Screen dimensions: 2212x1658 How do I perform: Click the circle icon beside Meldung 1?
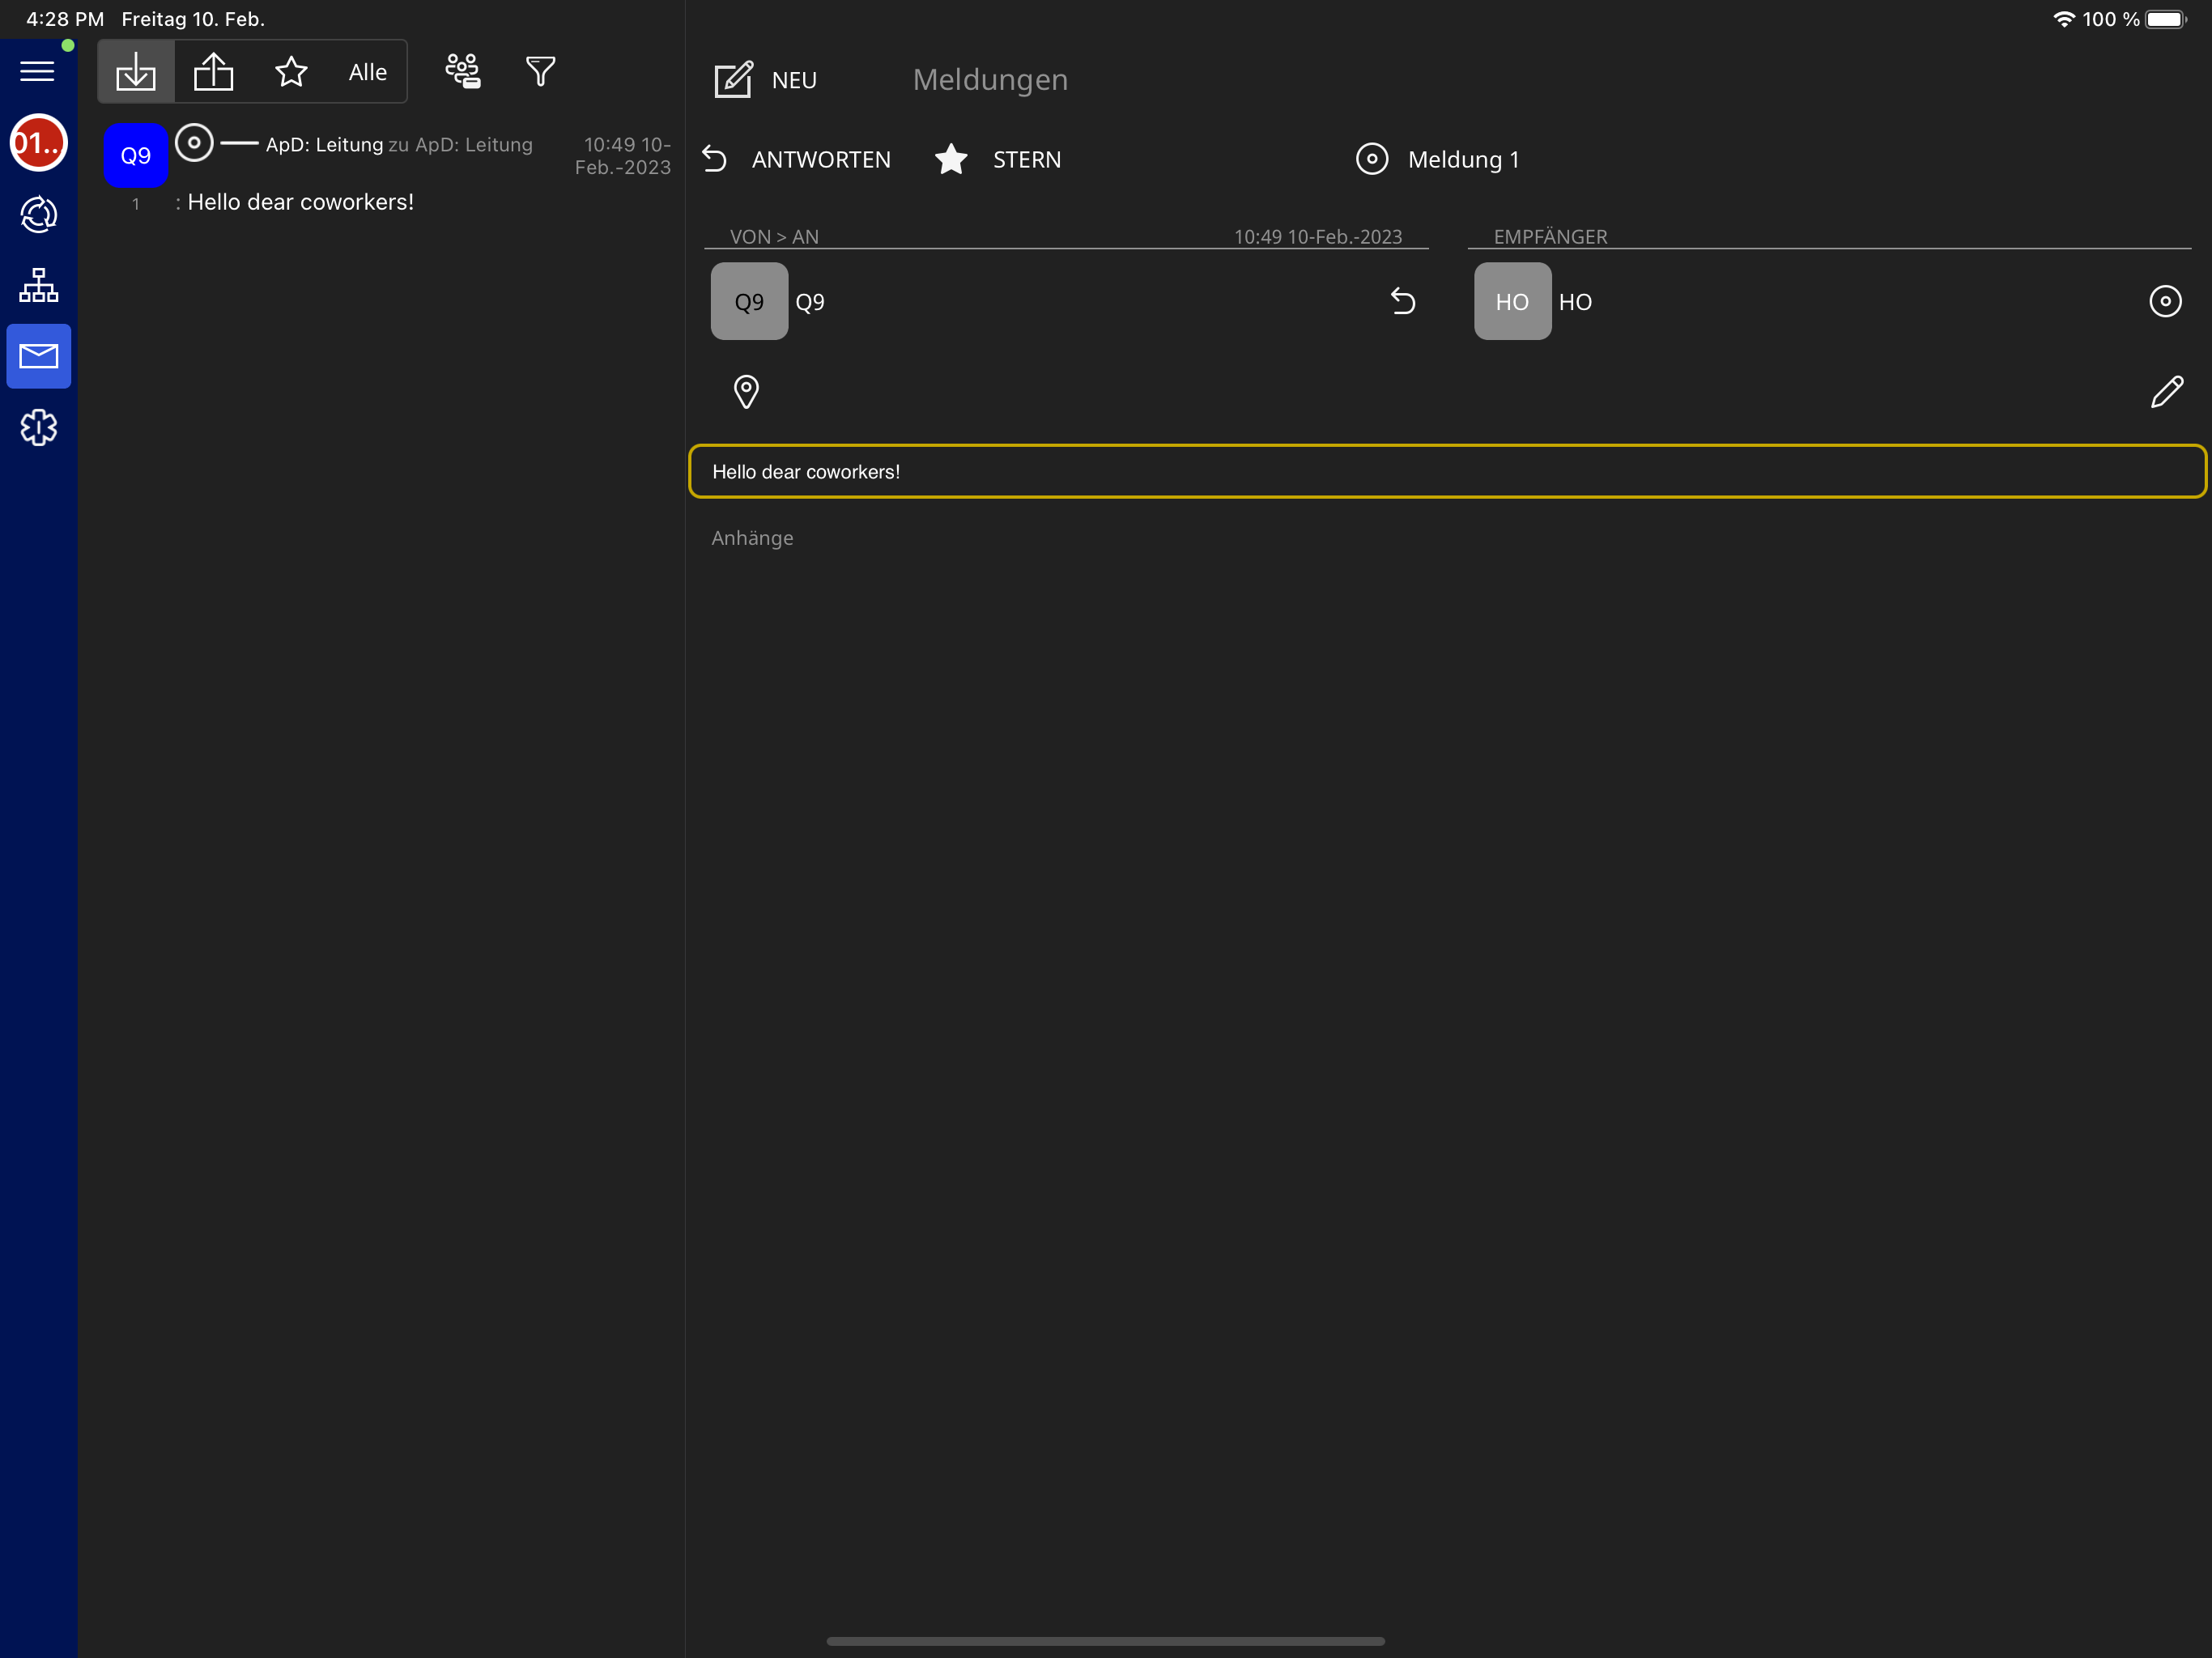click(1372, 159)
